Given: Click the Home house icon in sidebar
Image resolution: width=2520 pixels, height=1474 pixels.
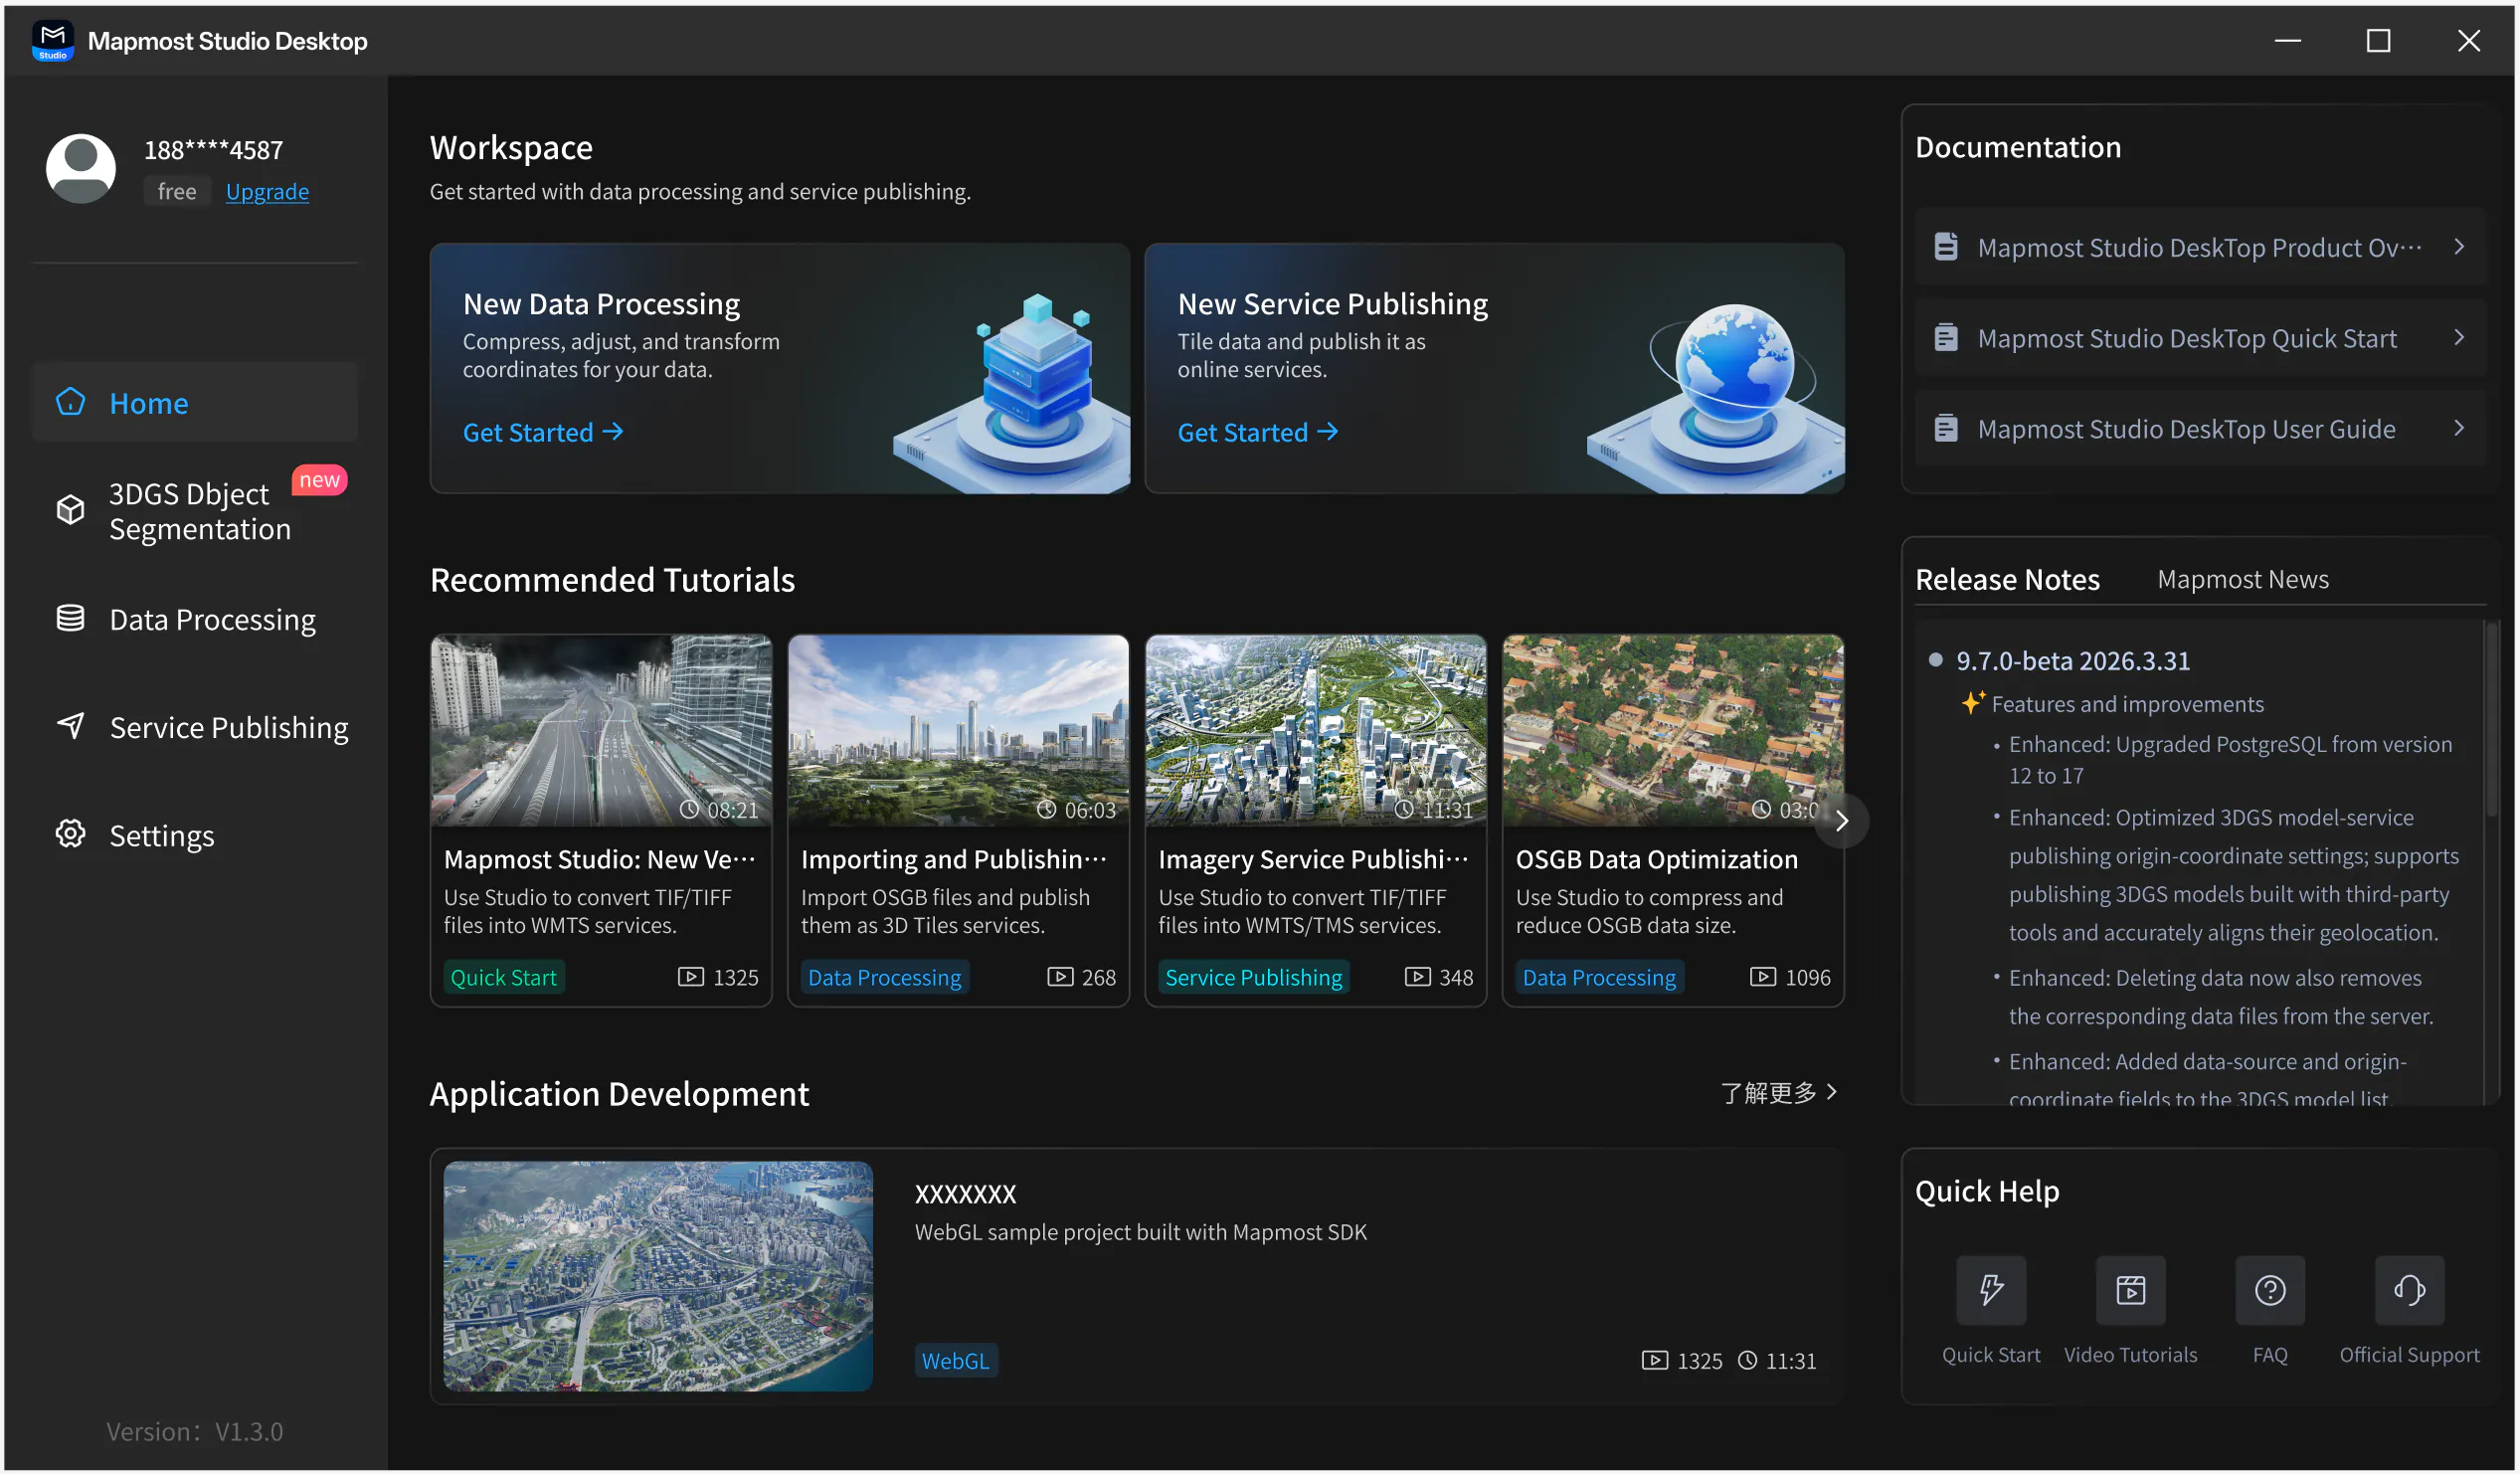Looking at the screenshot, I should coord(70,402).
